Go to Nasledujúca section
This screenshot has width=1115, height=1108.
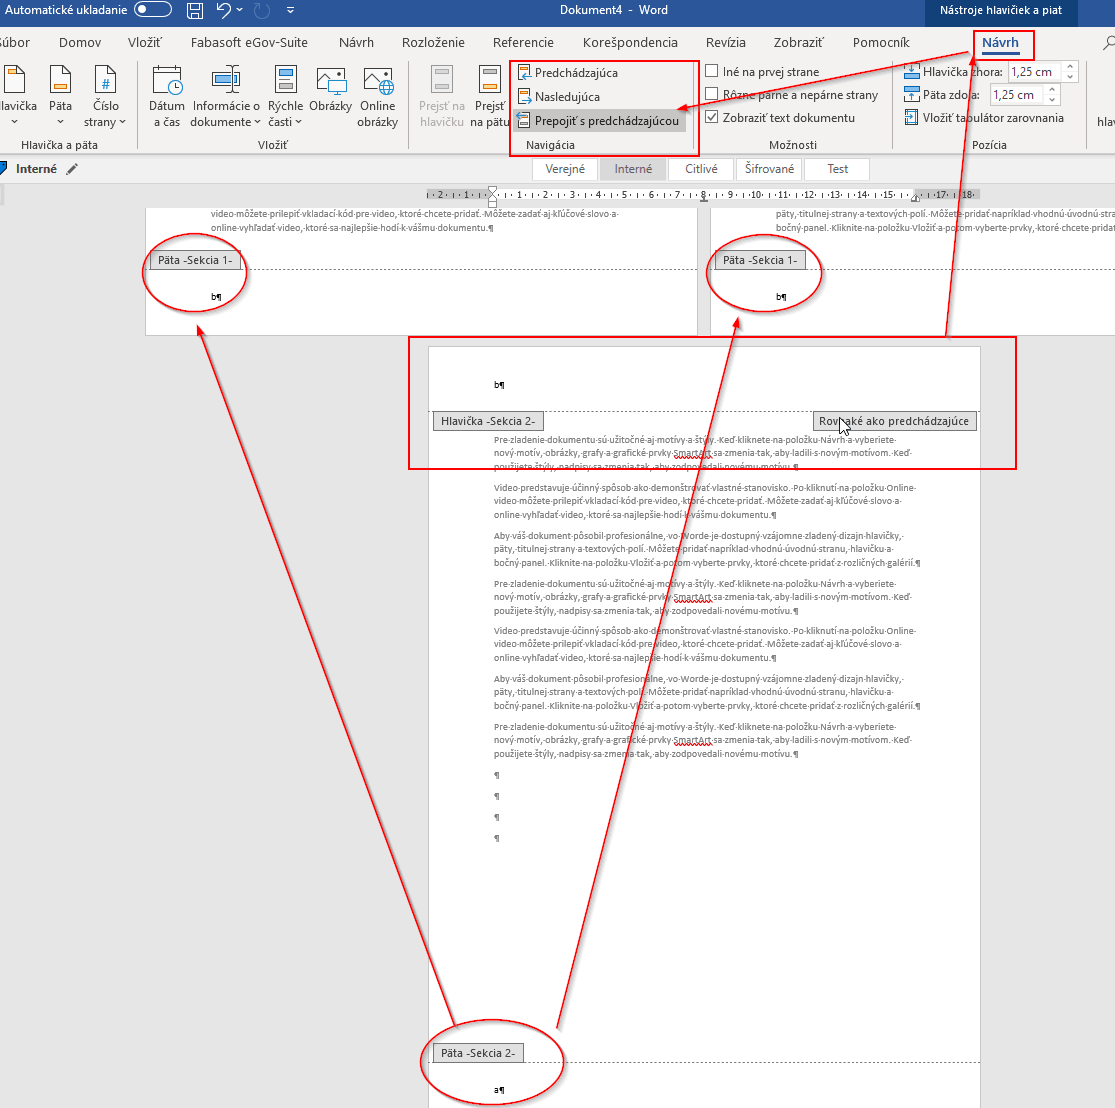click(558, 97)
